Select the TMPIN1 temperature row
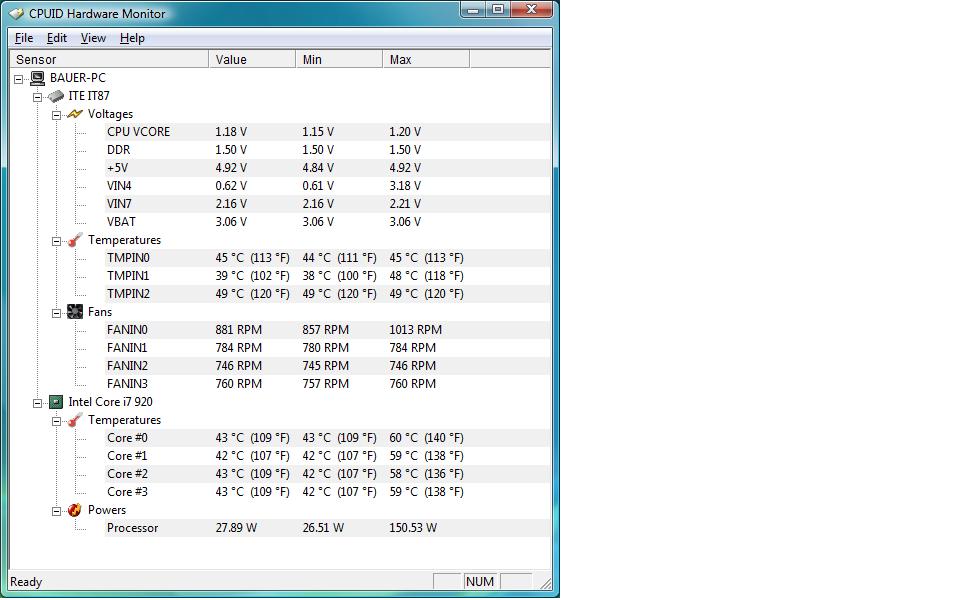This screenshot has height=600, width=960. point(328,276)
